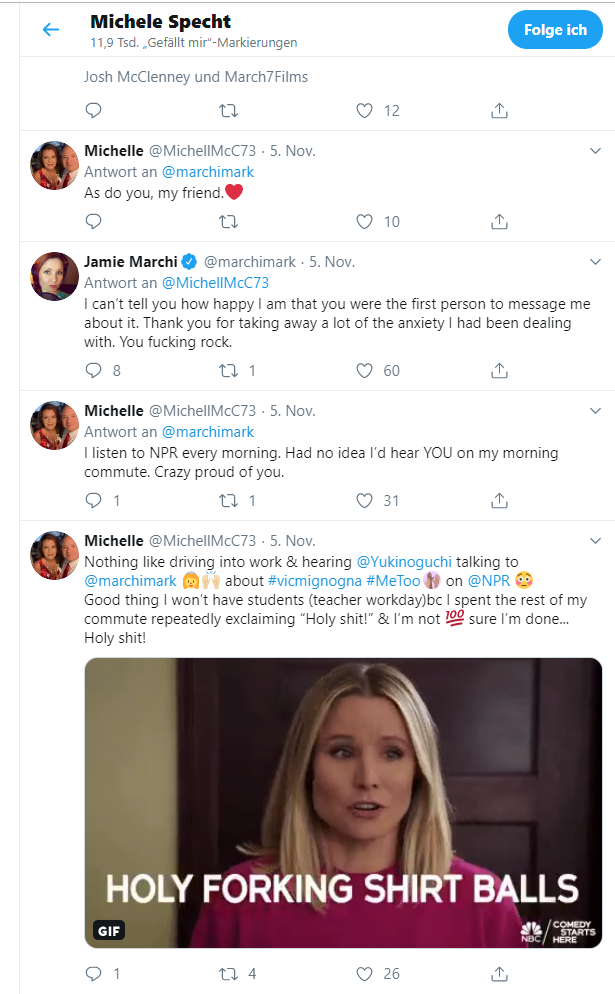Expand more menu on 'As do you' tweet
The width and height of the screenshot is (615, 994).
coord(595,151)
